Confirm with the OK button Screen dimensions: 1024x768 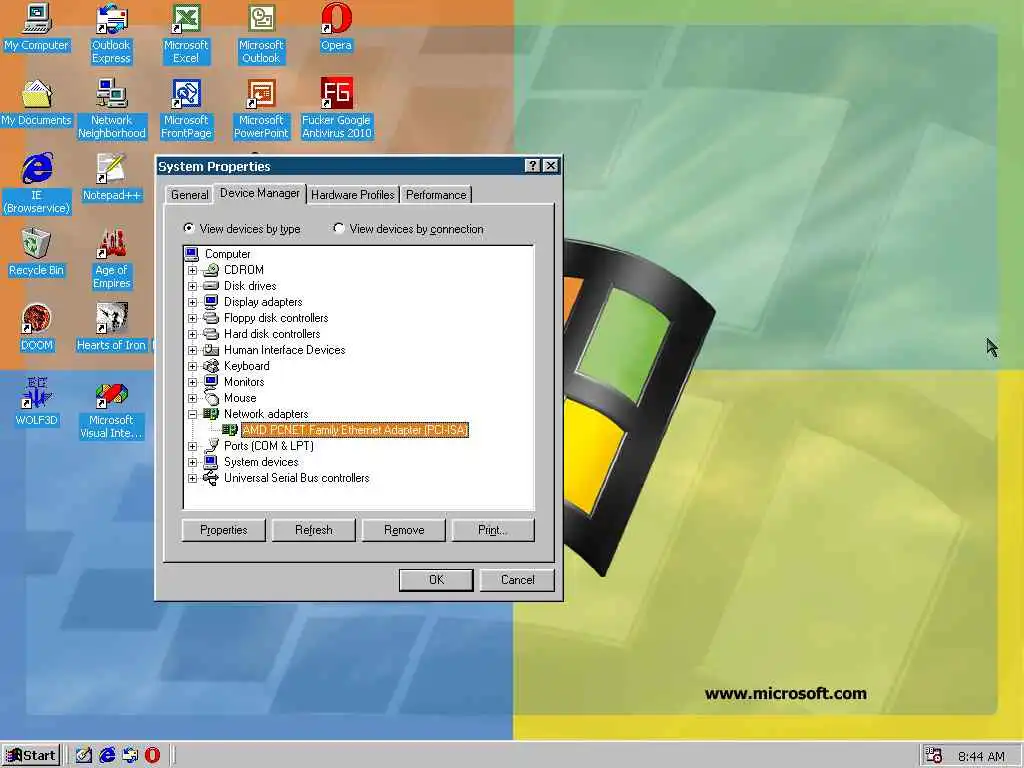tap(436, 579)
